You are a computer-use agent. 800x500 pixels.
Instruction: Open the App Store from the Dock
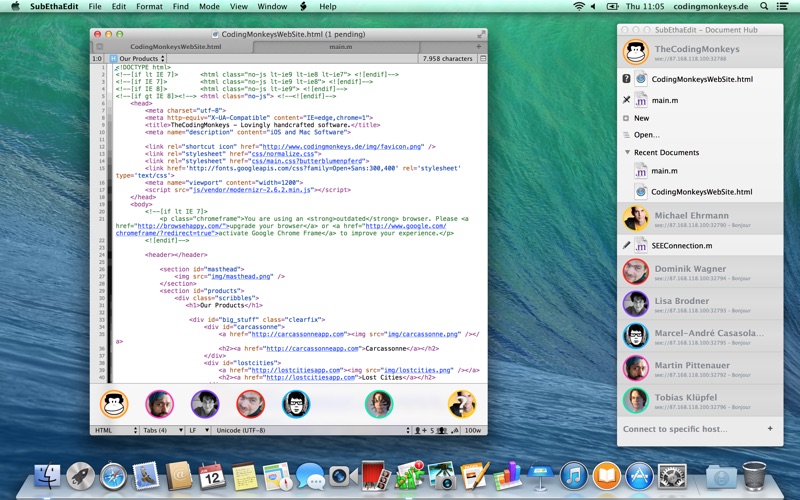(639, 476)
